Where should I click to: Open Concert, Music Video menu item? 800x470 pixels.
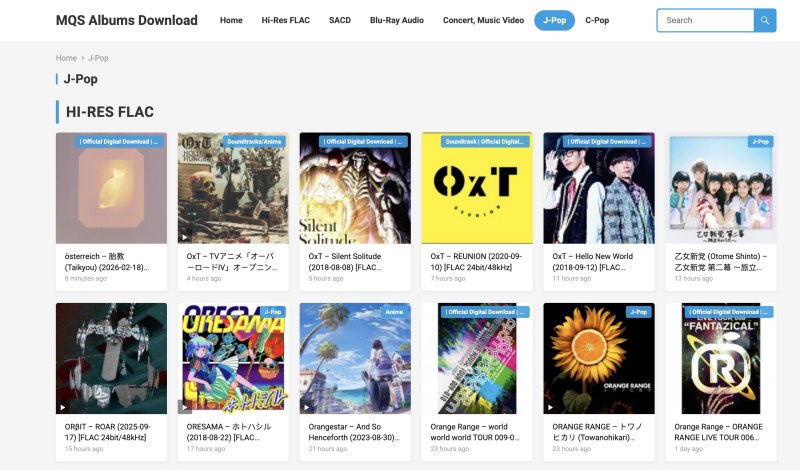(483, 20)
